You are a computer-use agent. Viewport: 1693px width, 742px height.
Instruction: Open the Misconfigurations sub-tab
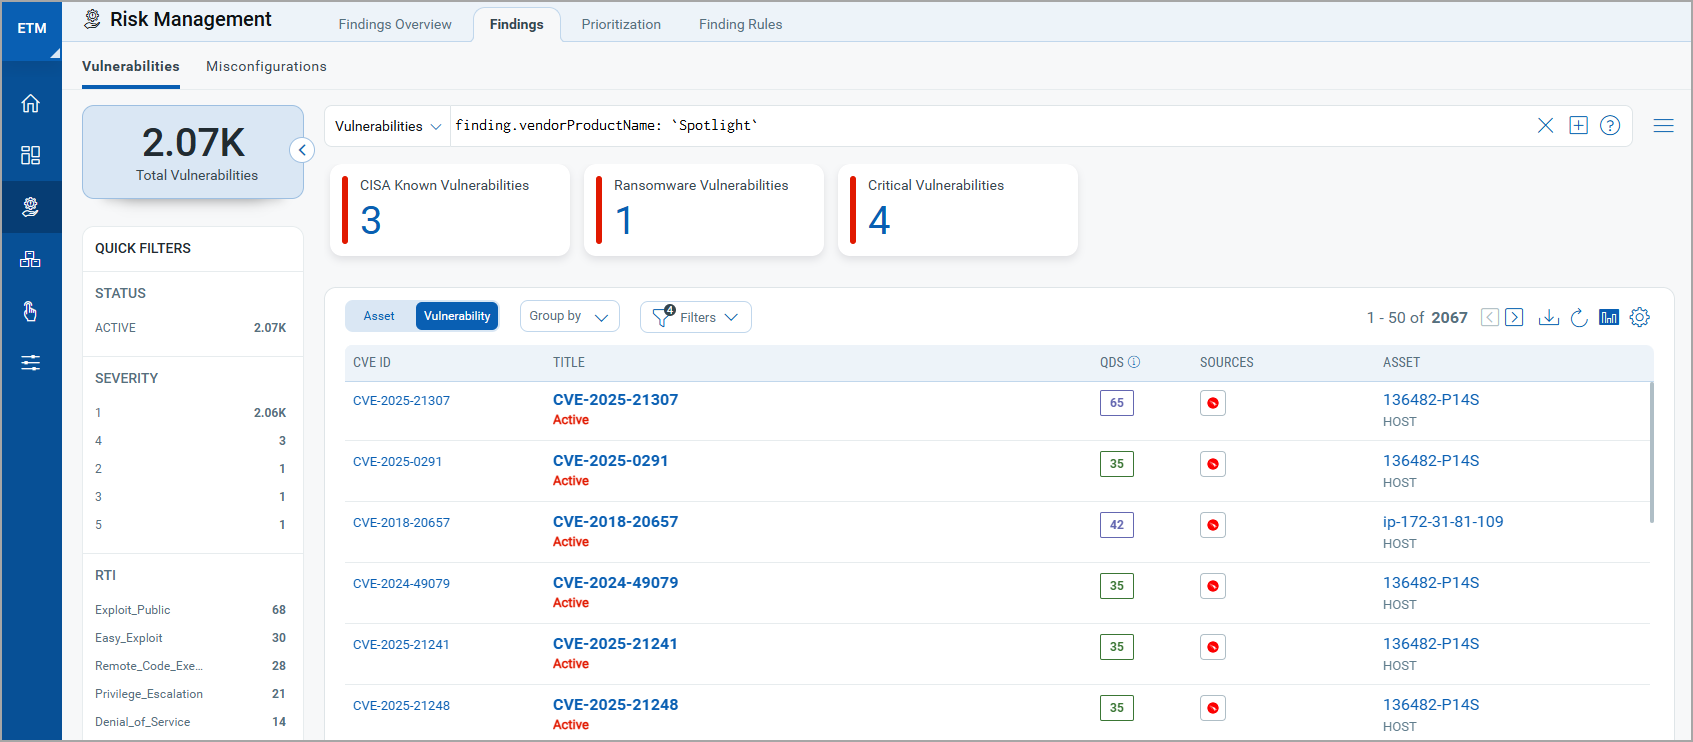266,66
